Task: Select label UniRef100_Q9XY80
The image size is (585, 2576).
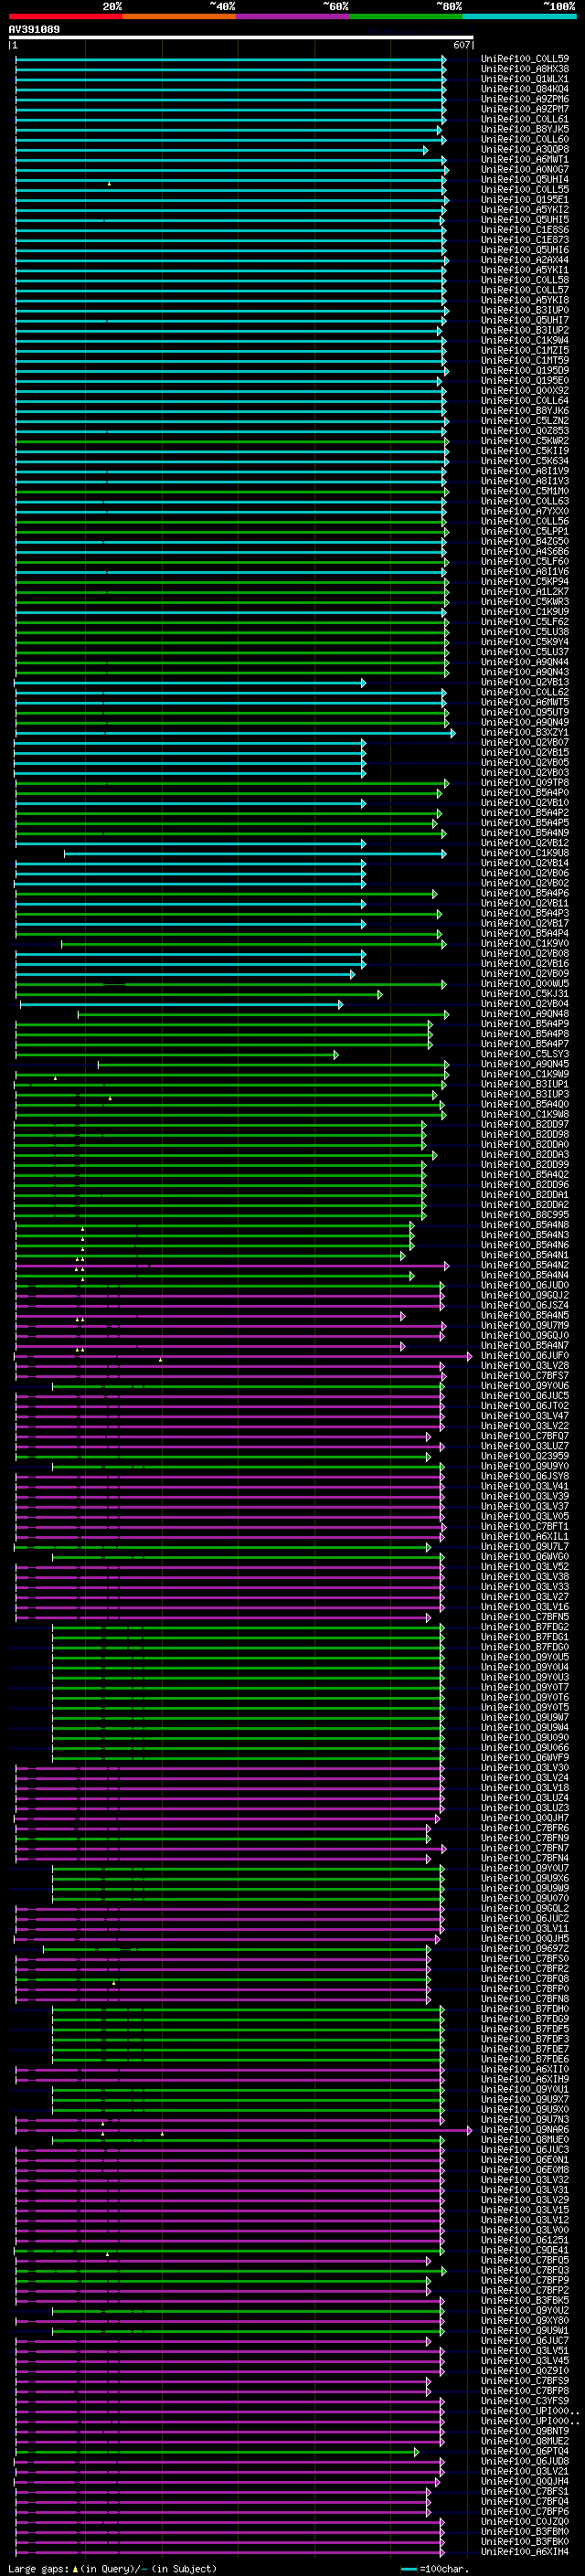Action: click(x=525, y=2321)
